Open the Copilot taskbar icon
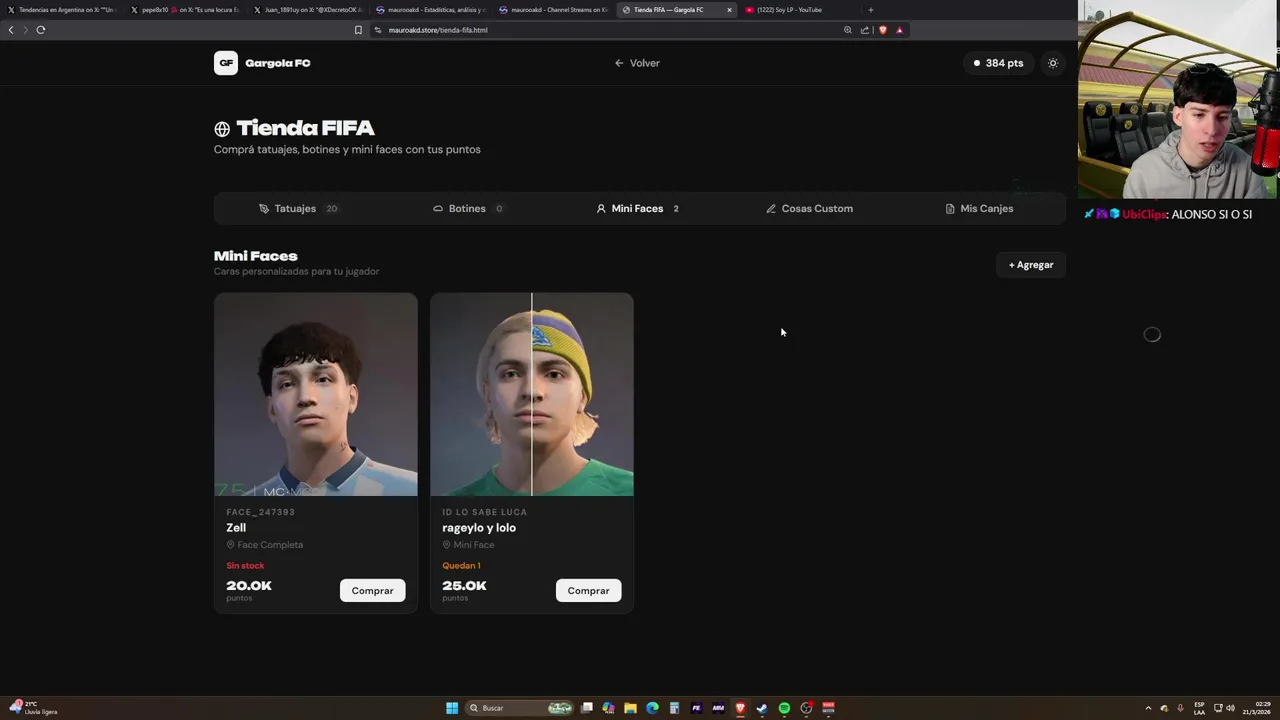 click(608, 708)
